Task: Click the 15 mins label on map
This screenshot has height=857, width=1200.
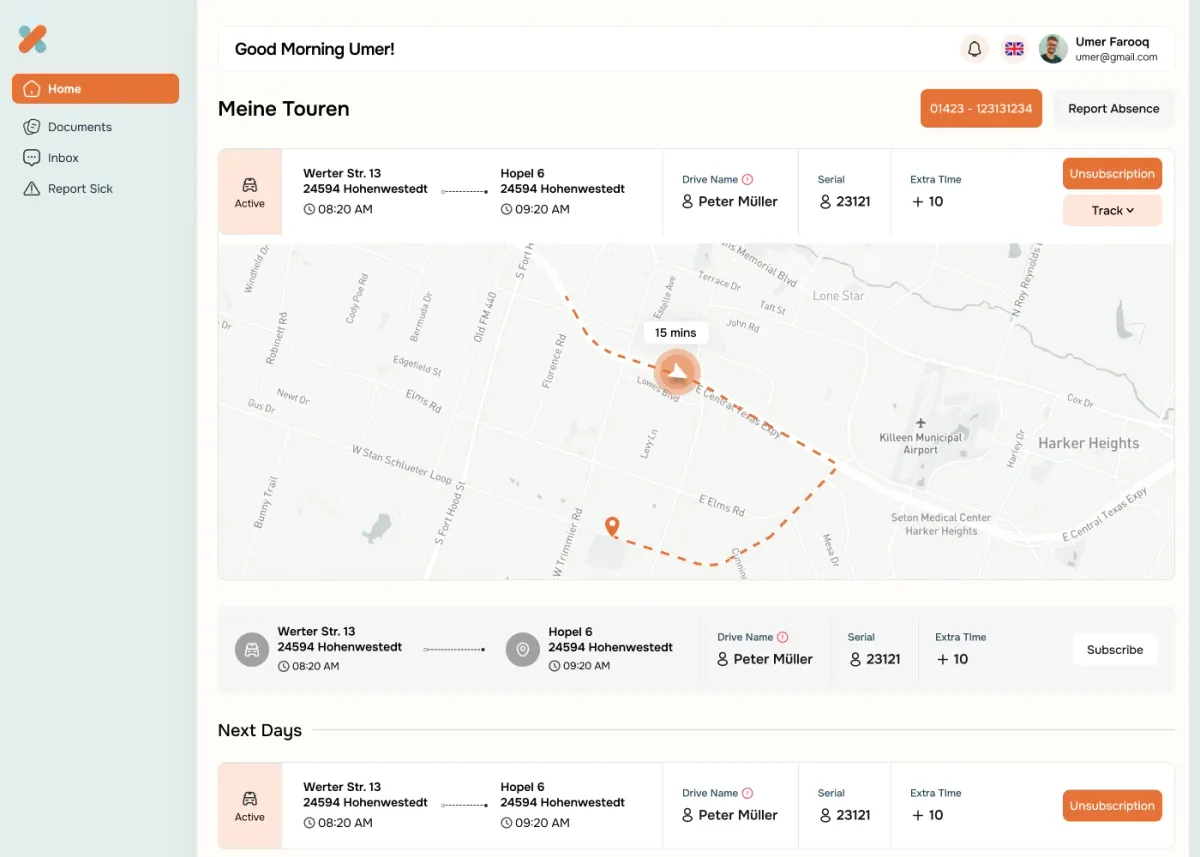Action: tap(675, 333)
